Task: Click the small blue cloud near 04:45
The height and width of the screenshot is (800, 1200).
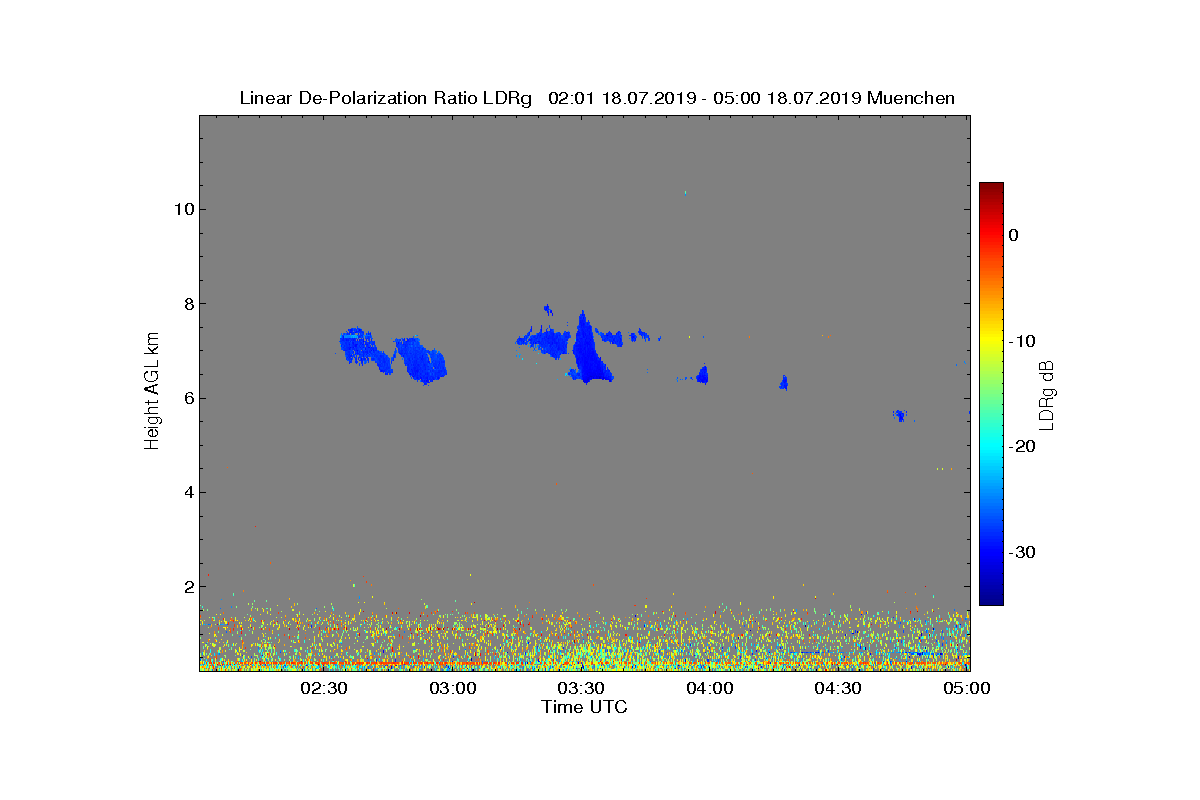Action: click(x=901, y=415)
